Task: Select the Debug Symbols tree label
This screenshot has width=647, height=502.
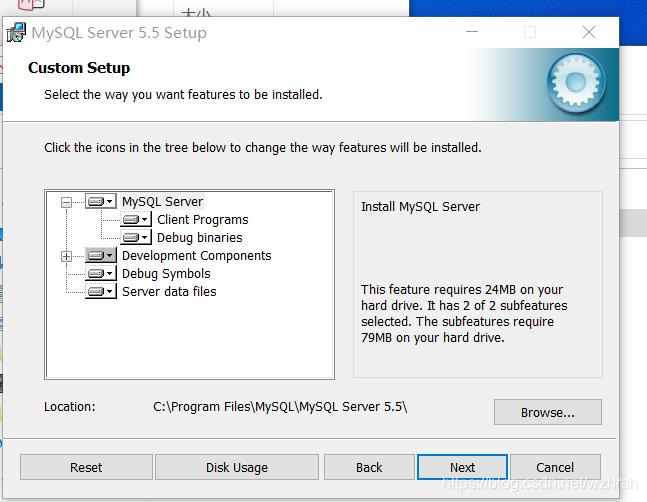Action: tap(166, 273)
